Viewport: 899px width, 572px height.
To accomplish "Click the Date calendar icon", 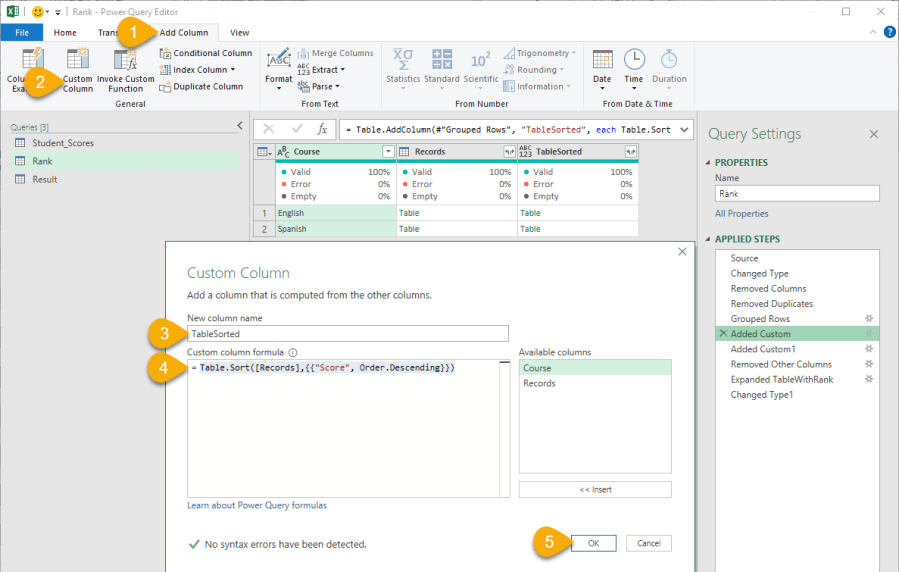I will [x=602, y=59].
